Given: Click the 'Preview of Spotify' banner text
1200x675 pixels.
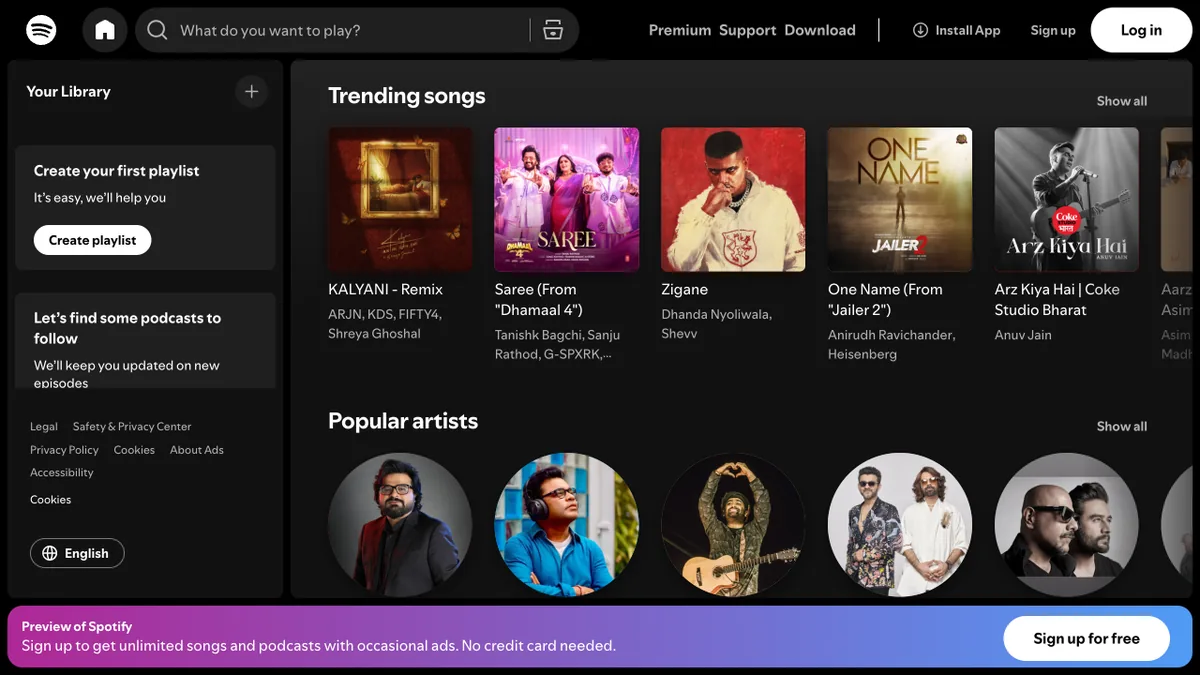Looking at the screenshot, I should click(77, 626).
